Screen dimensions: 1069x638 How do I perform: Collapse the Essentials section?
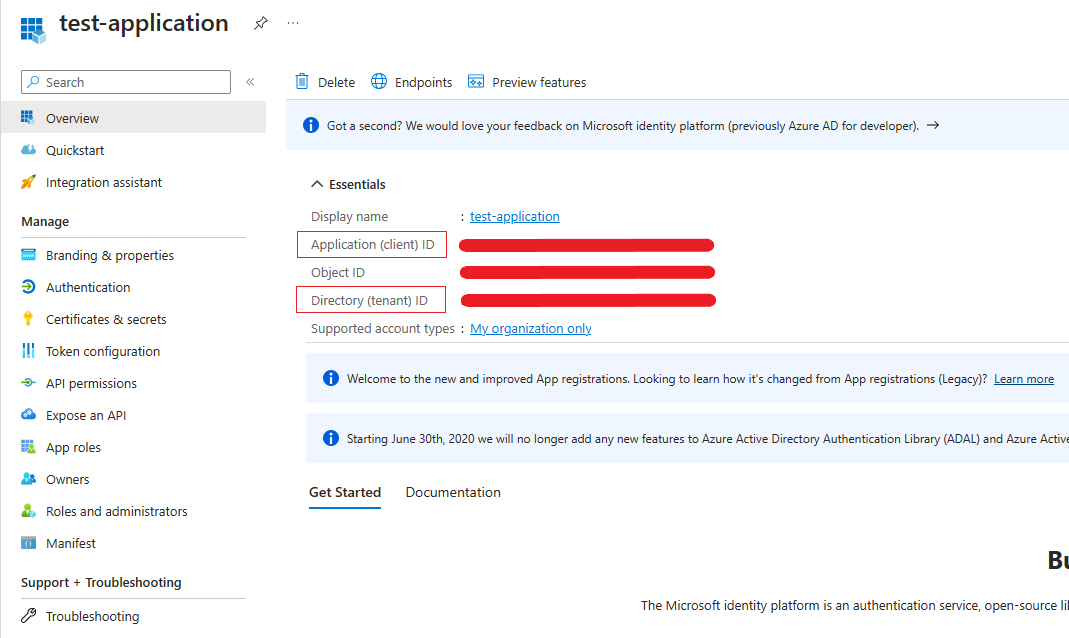317,184
